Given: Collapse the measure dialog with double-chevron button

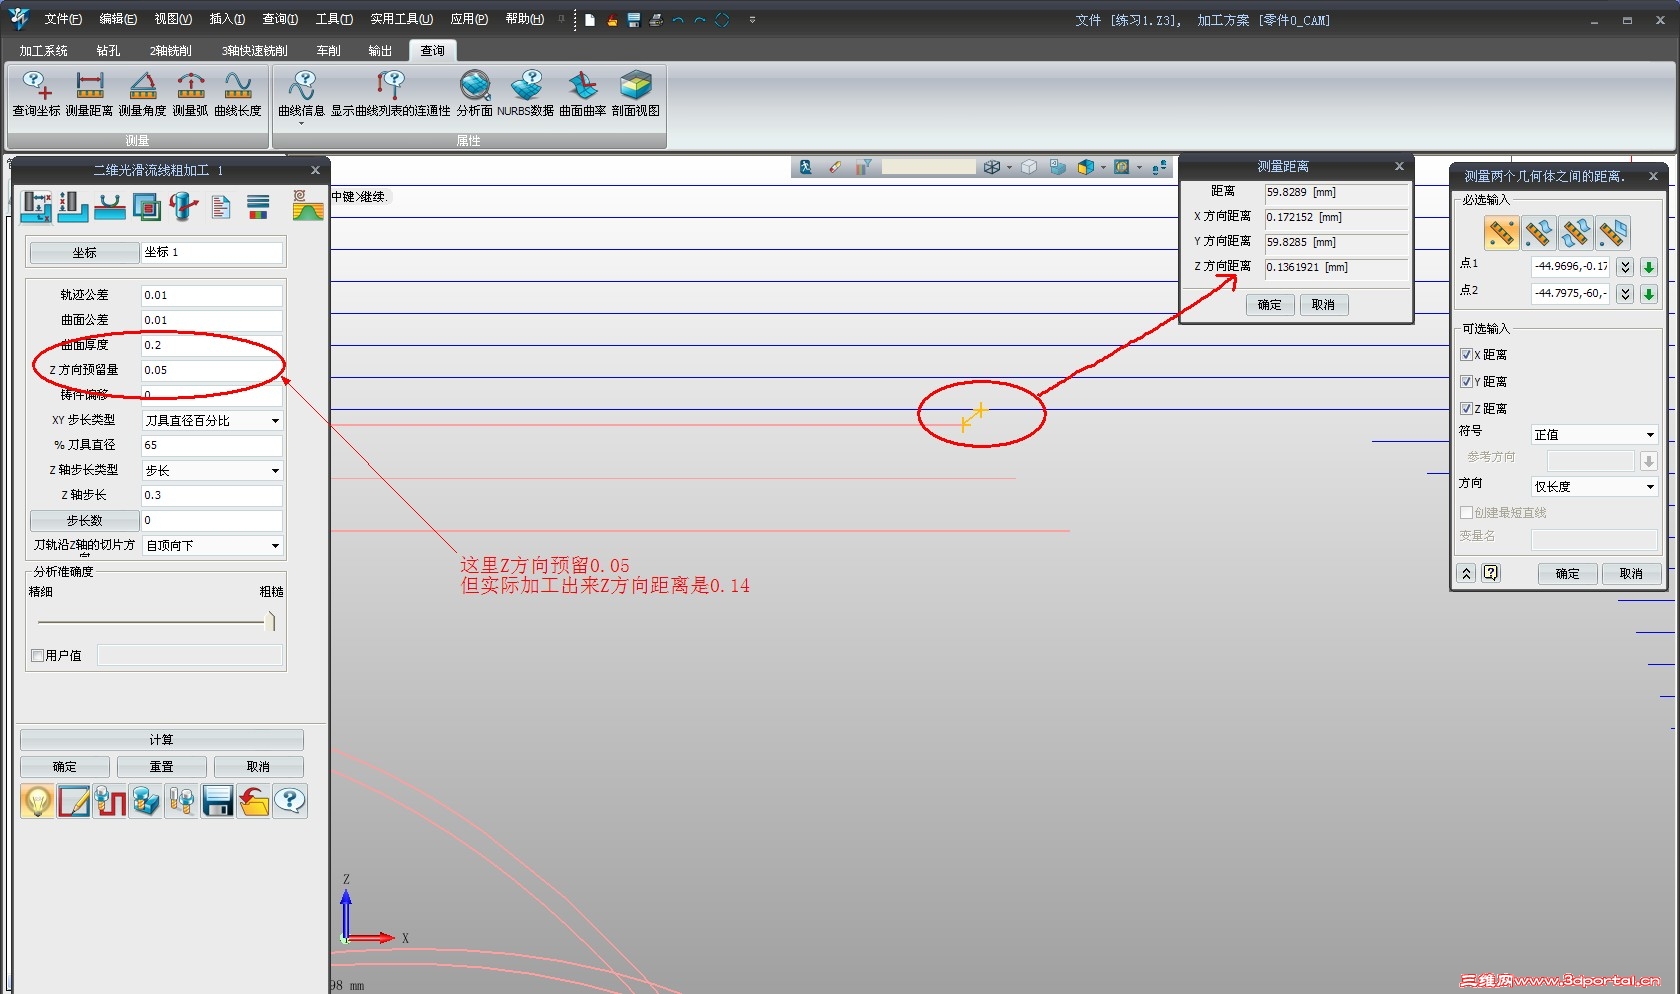Looking at the screenshot, I should click(x=1466, y=573).
